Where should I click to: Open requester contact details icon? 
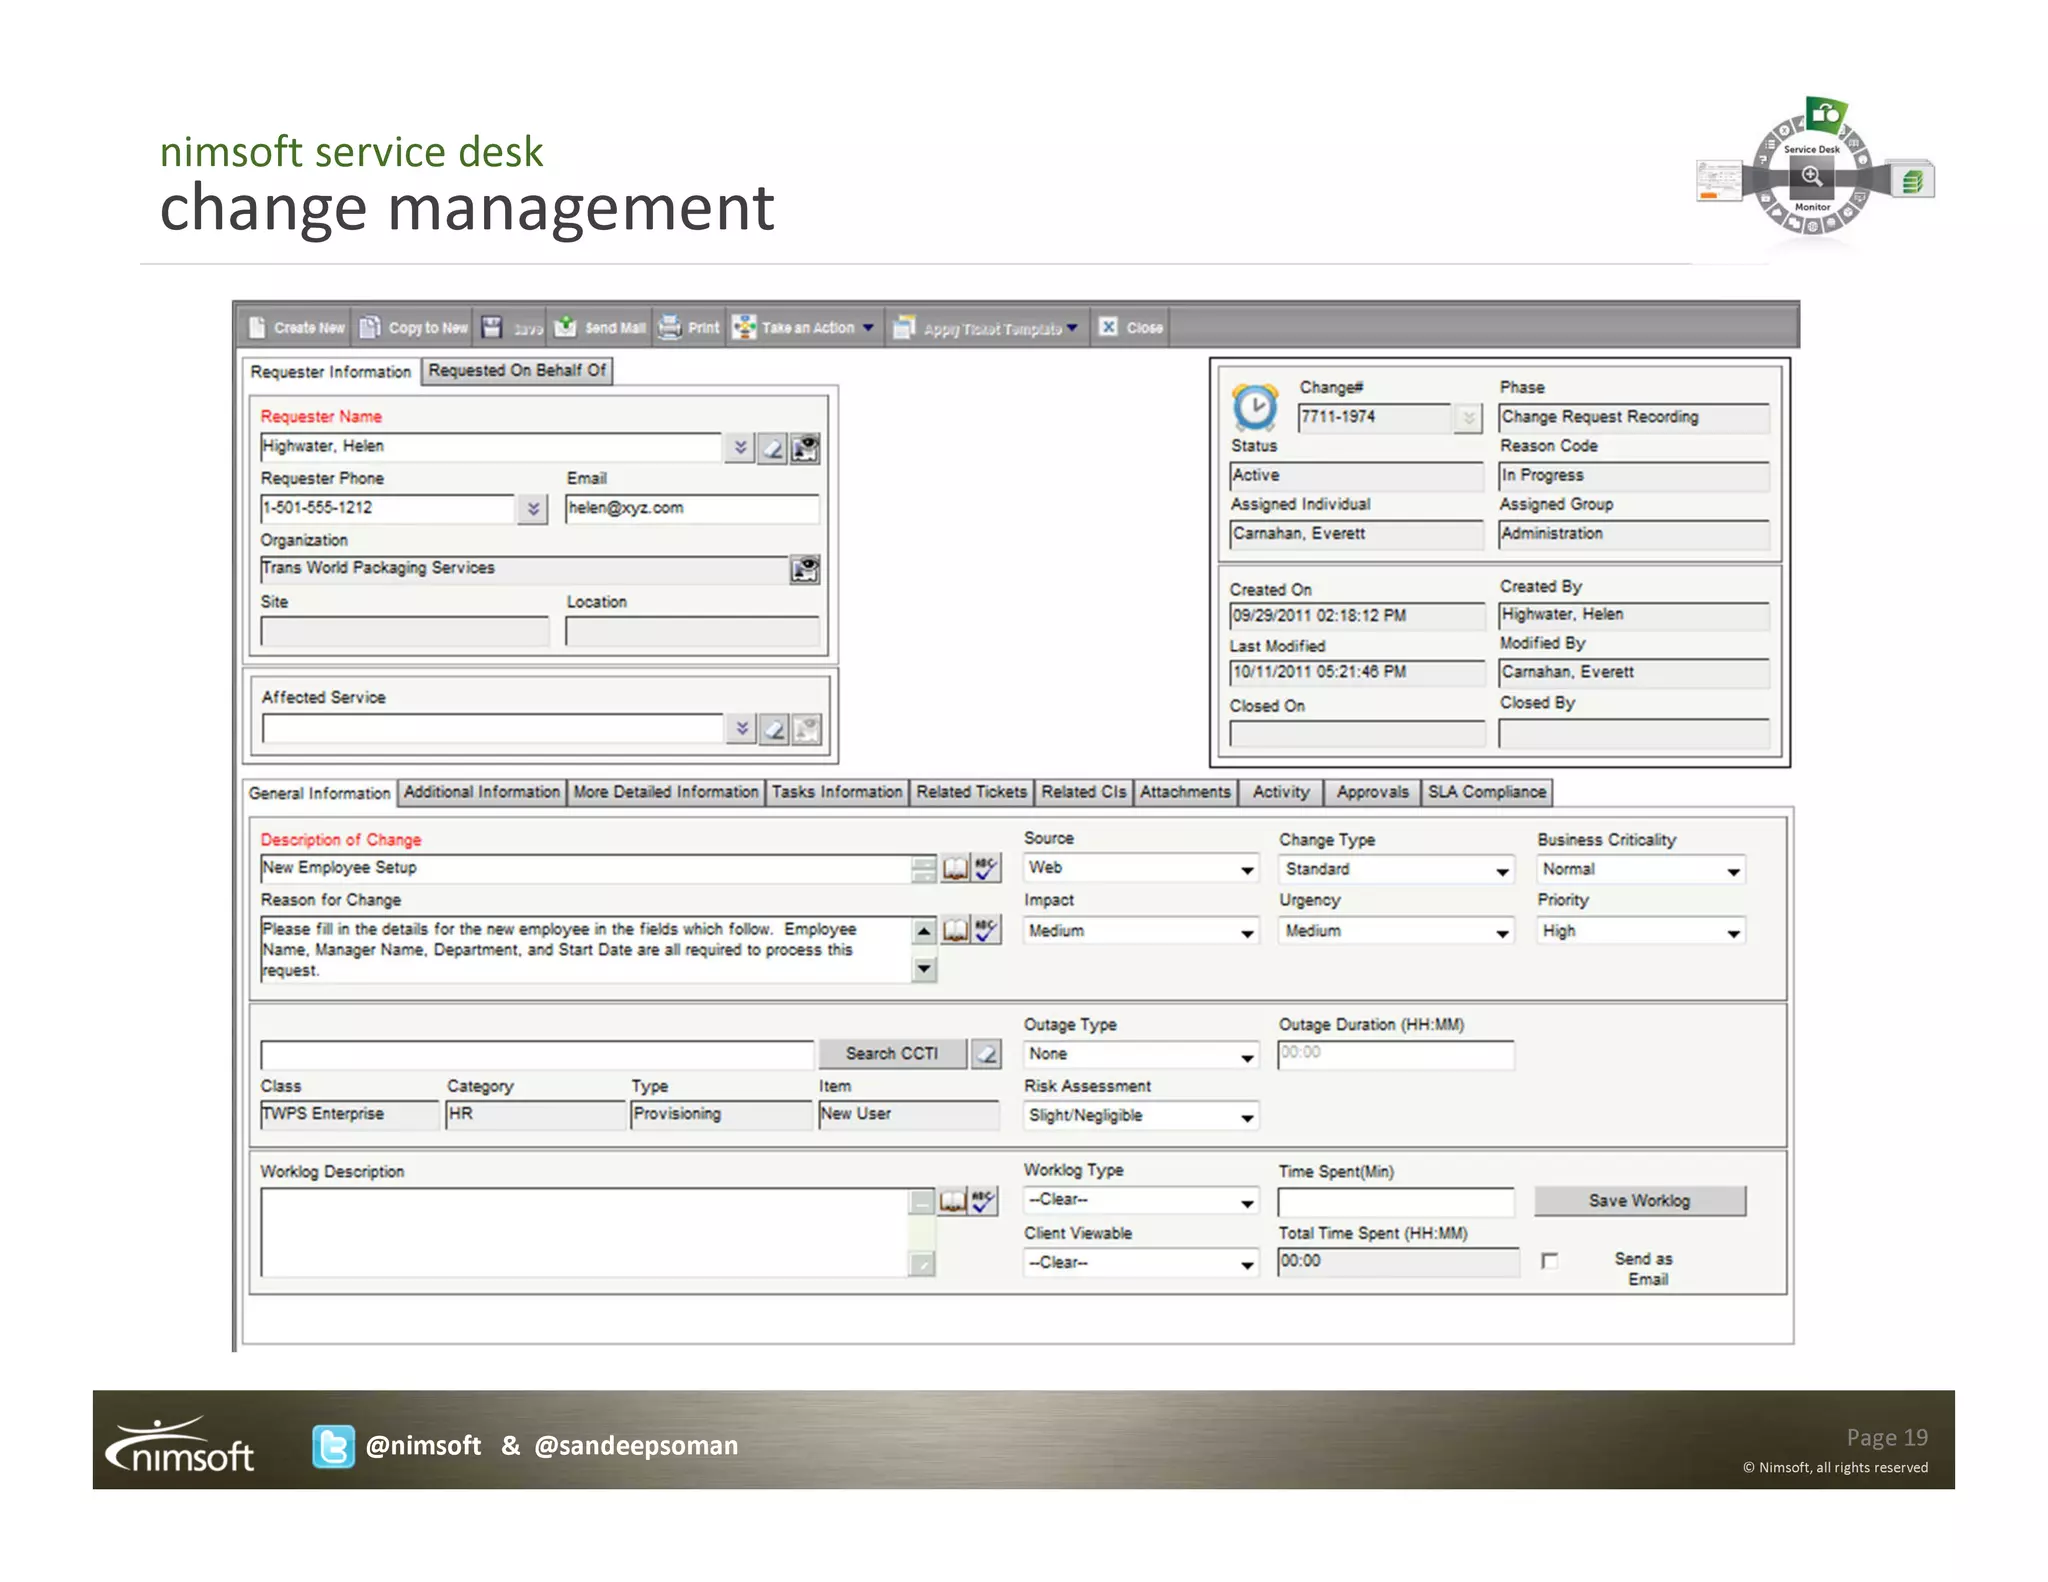tap(806, 449)
